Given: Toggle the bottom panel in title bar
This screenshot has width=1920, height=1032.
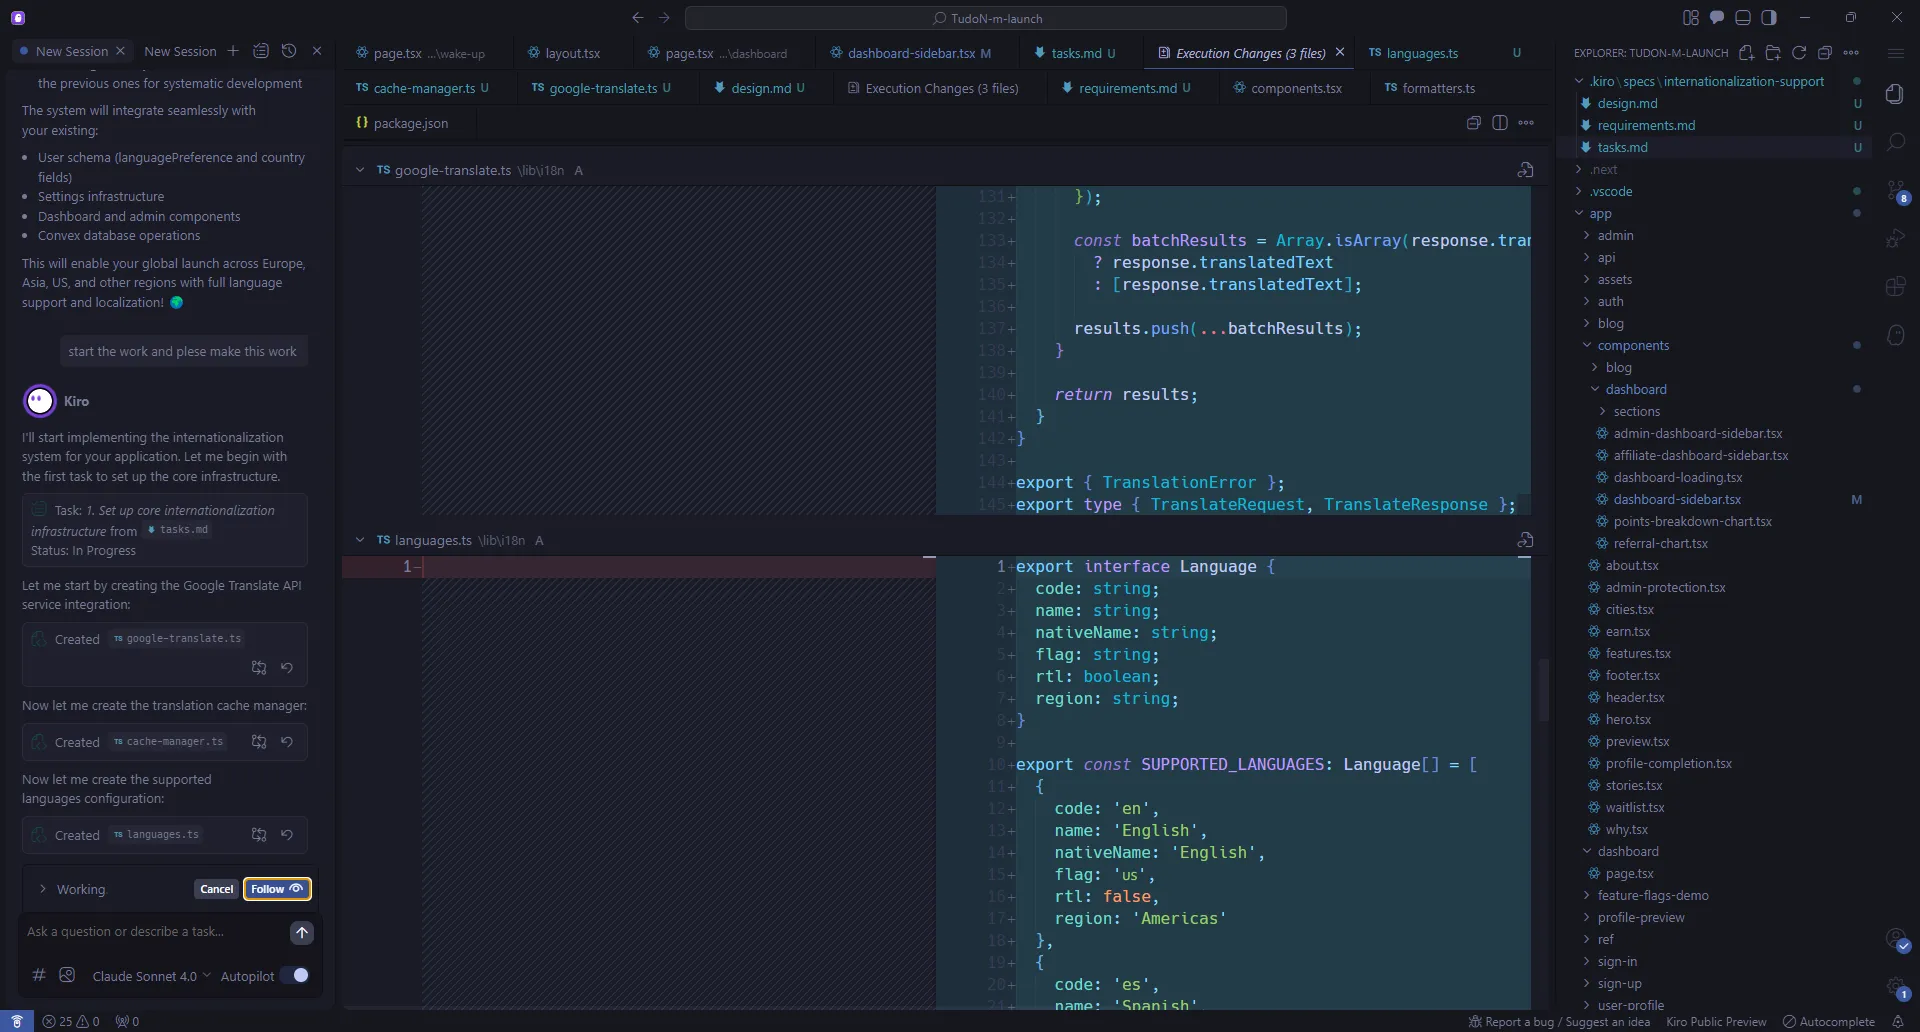Looking at the screenshot, I should point(1743,18).
